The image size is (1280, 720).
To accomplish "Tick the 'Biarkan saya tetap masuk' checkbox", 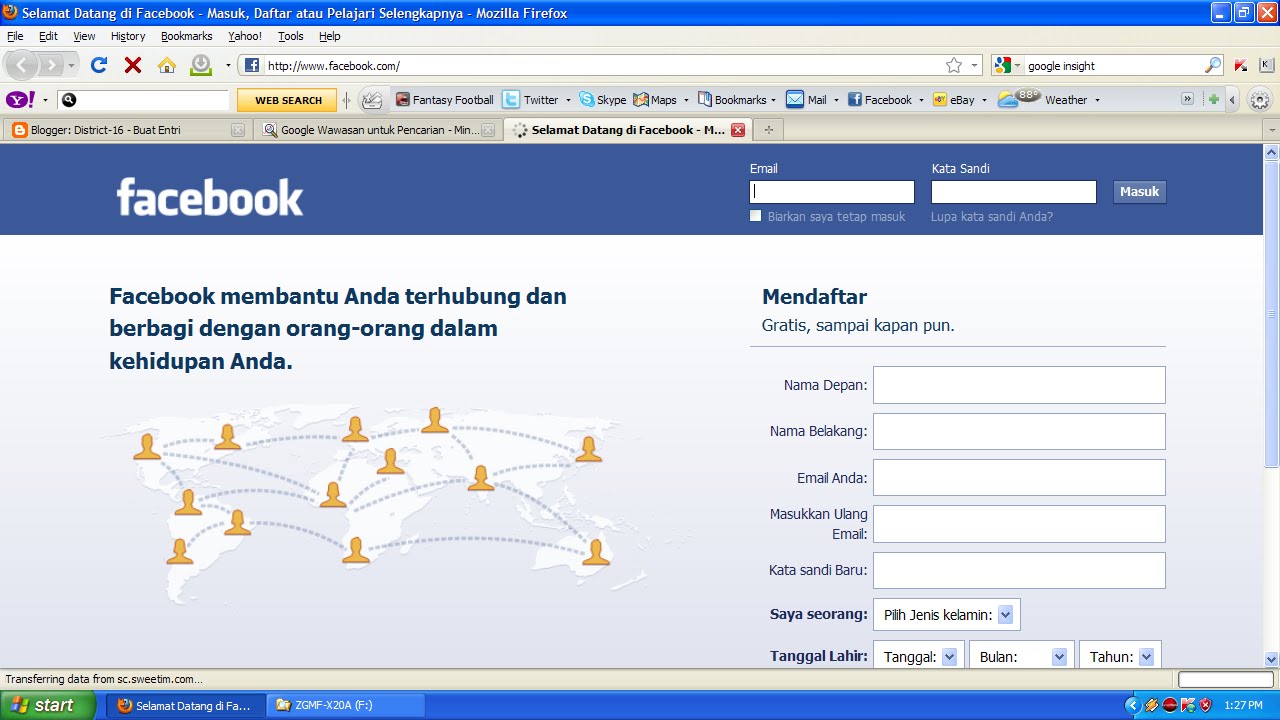I will pos(756,216).
